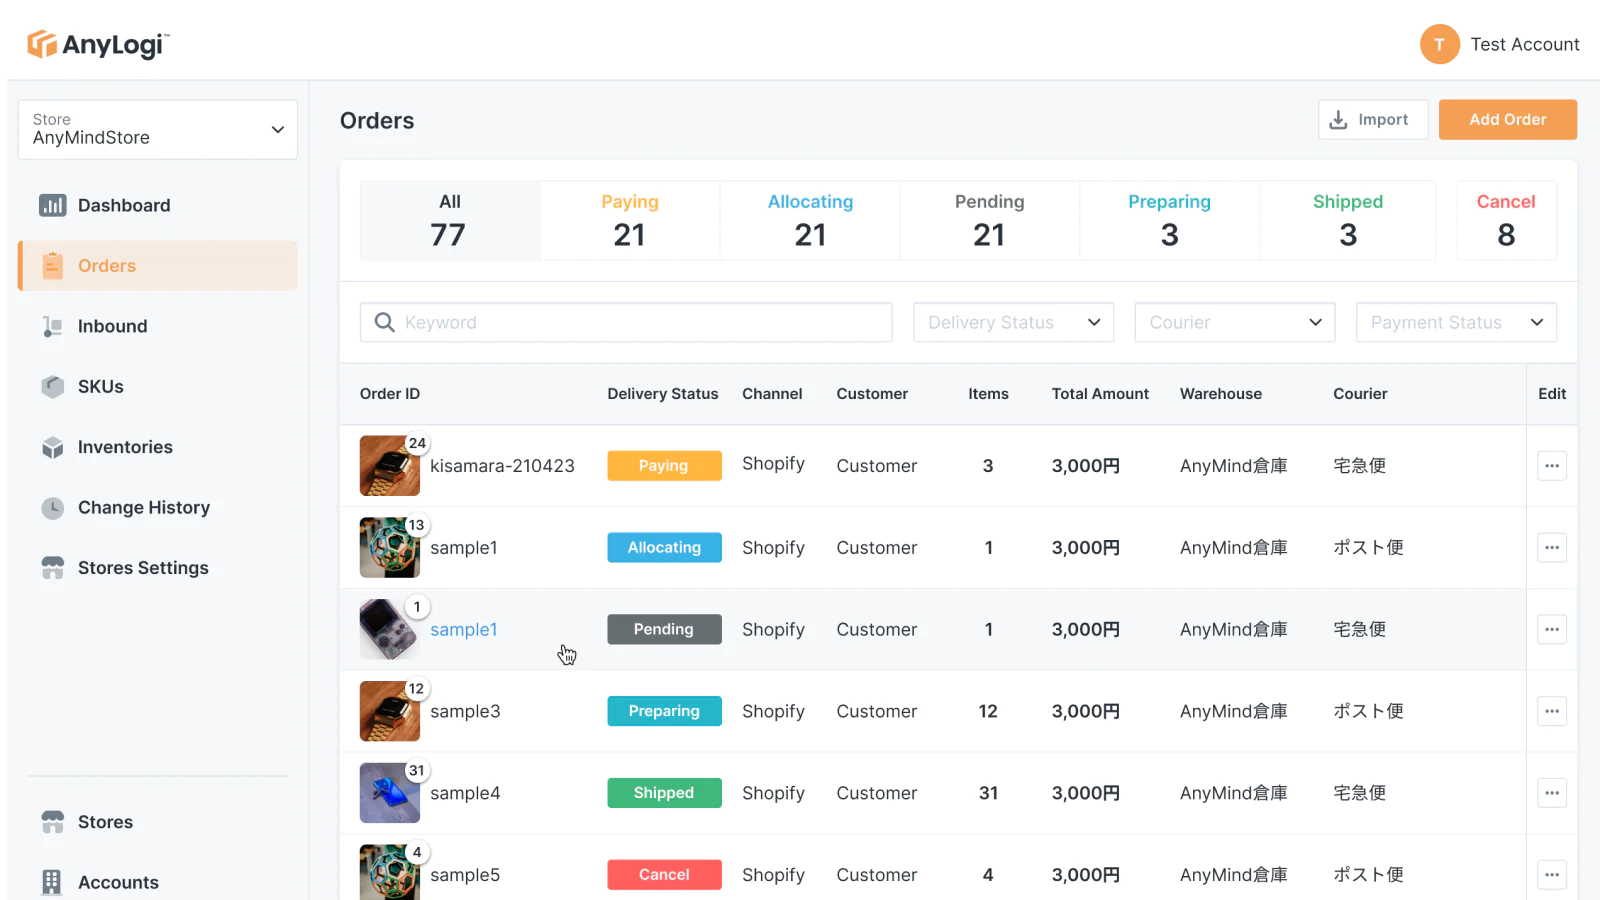Click the Inbound icon in the sidebar
The height and width of the screenshot is (900, 1600).
[x=52, y=327]
